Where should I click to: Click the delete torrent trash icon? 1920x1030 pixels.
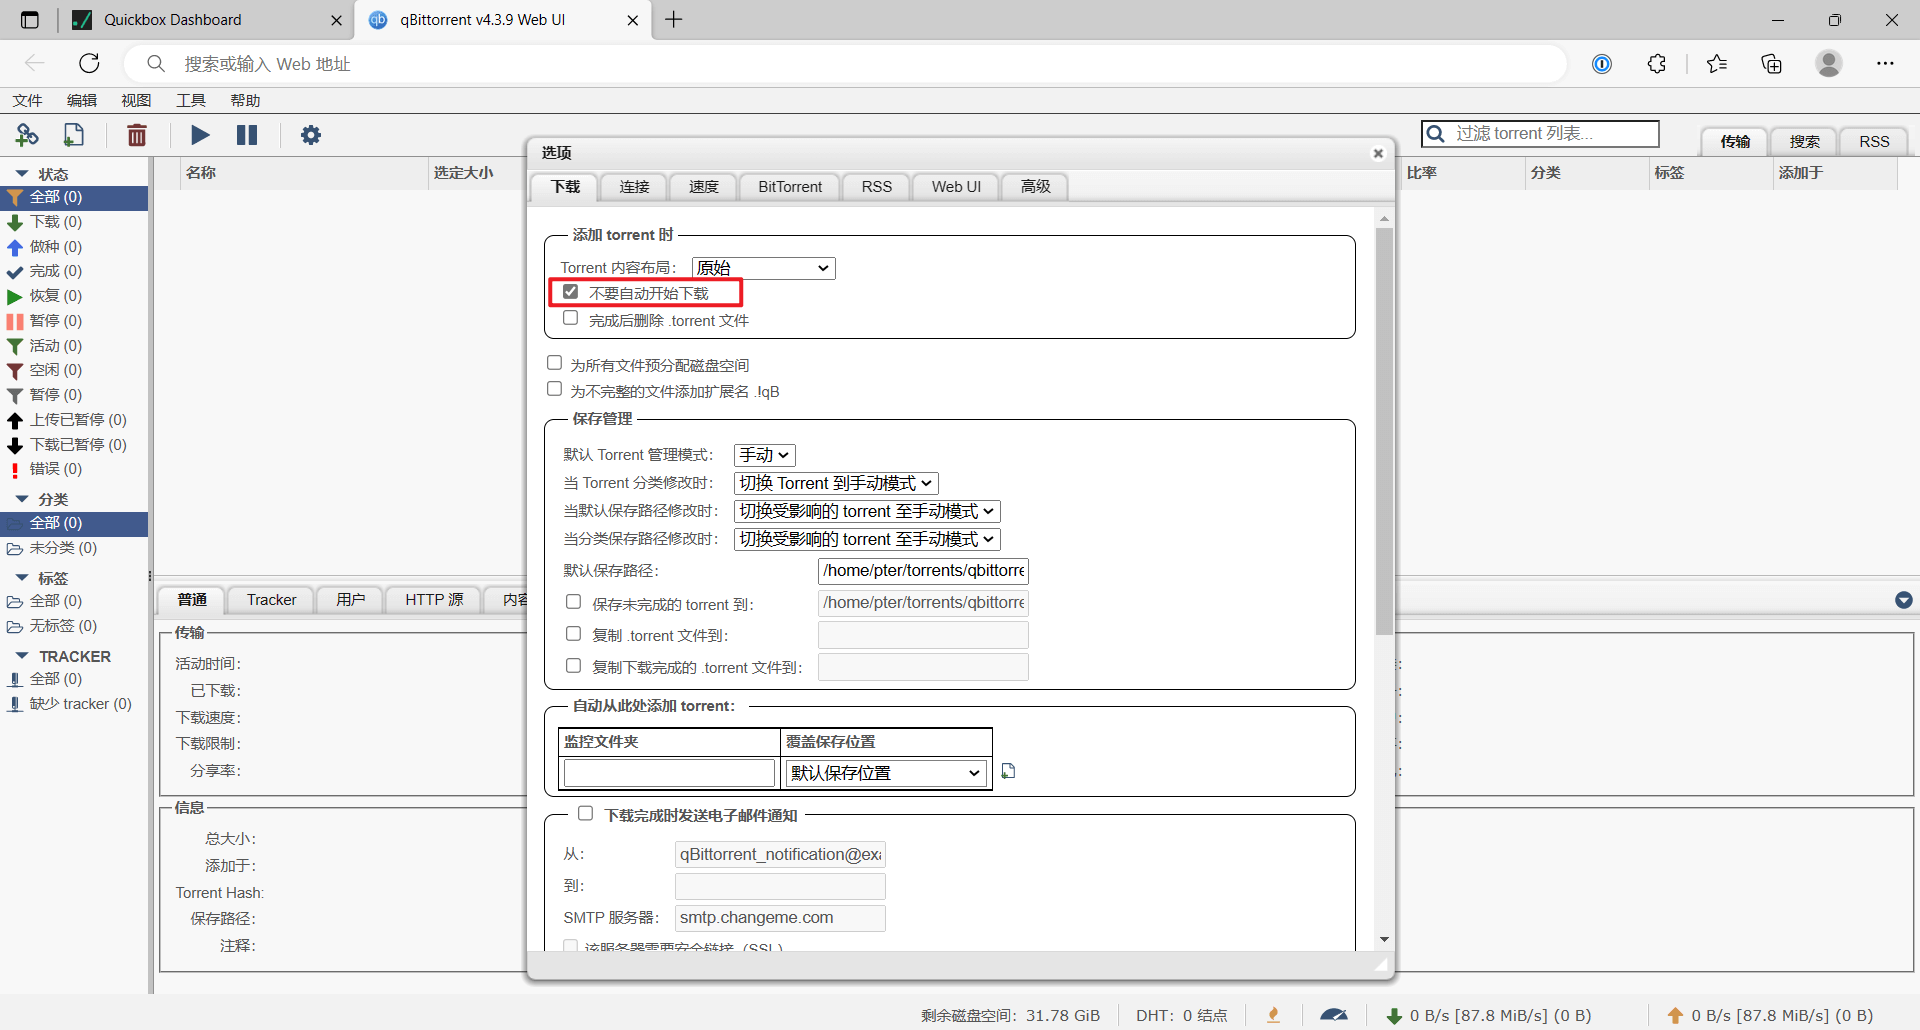tap(137, 135)
